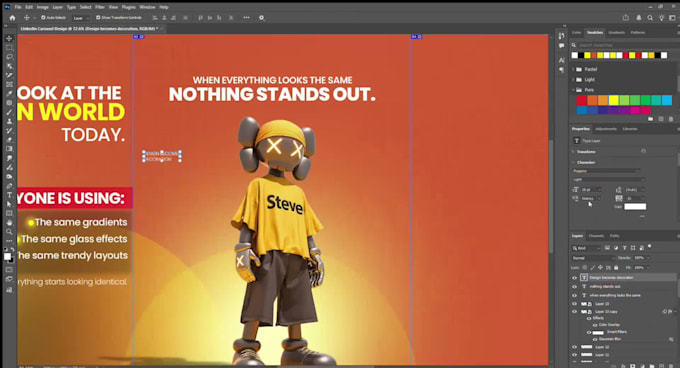This screenshot has height=368, width=680.
Task: Open the File menu
Action: 18,7
